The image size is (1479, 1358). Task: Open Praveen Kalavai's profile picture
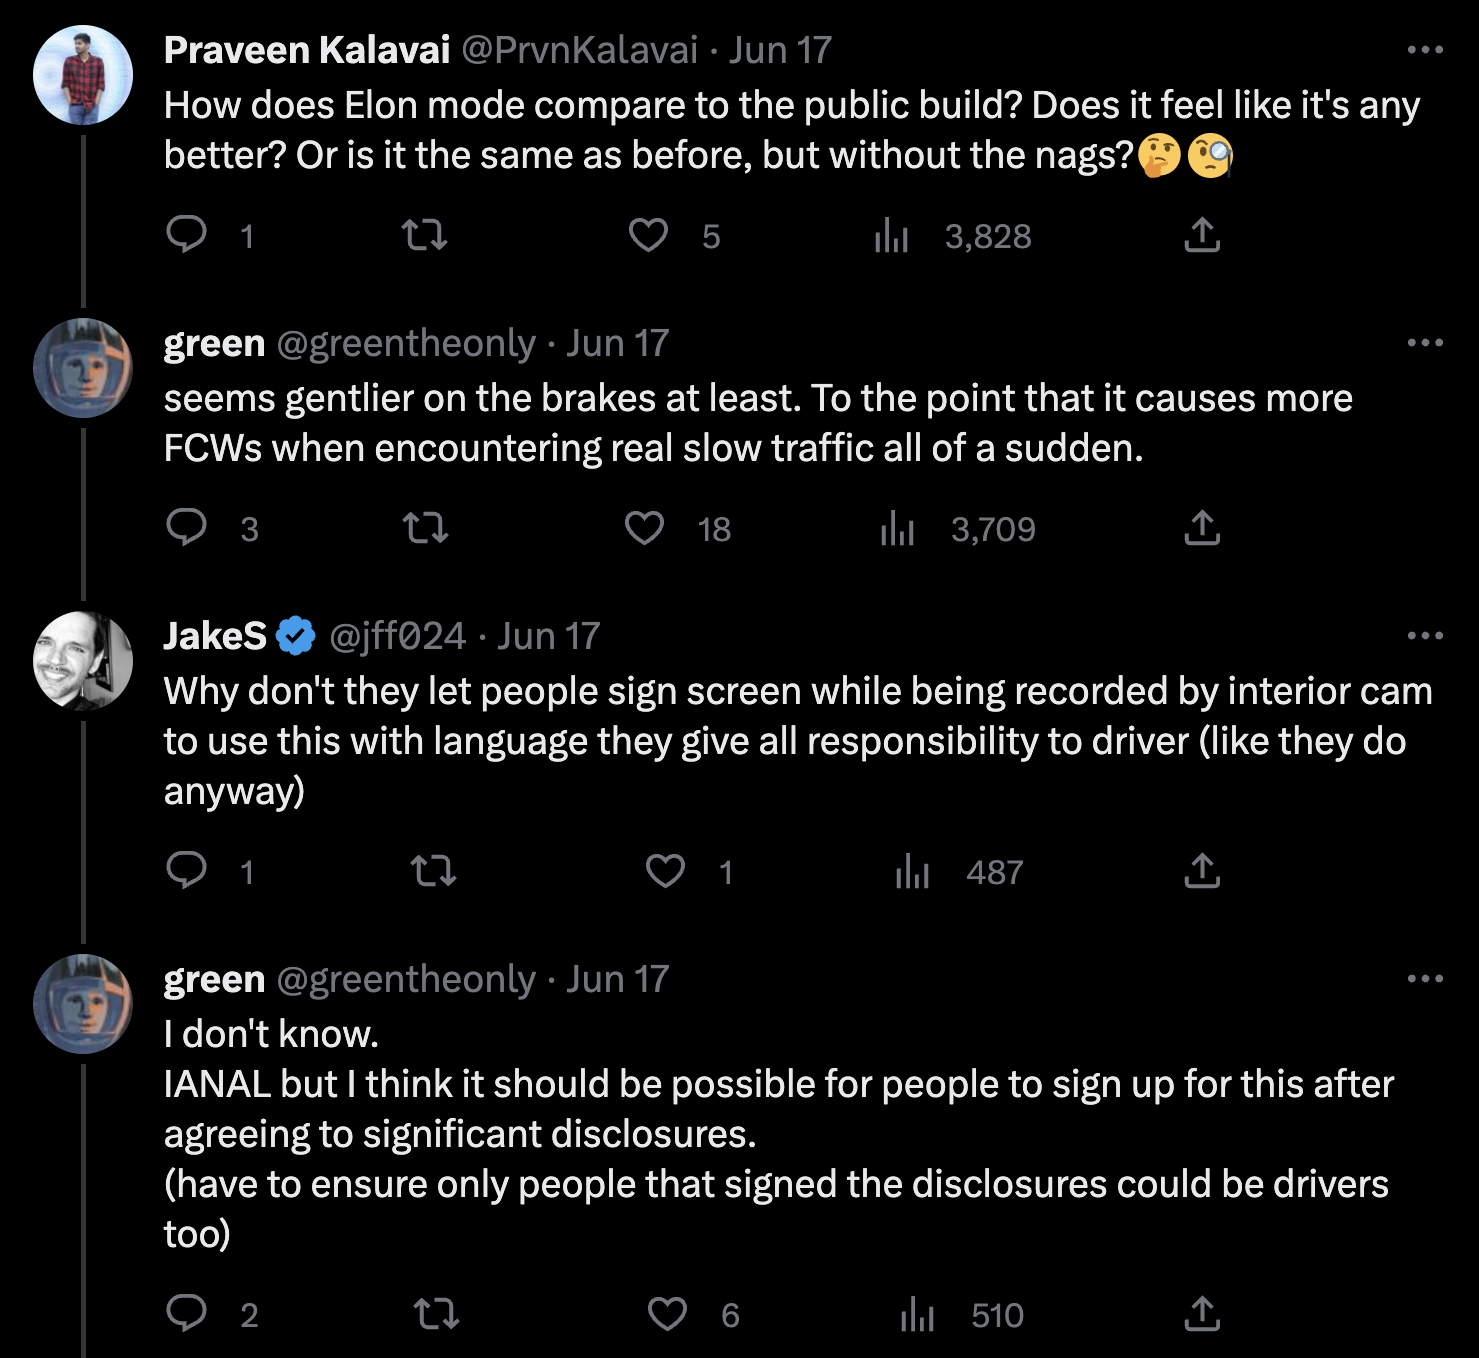point(83,75)
